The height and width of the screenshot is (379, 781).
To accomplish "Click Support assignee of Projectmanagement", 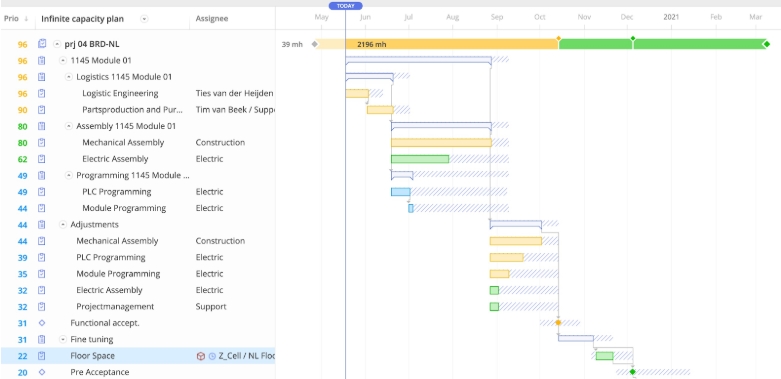I will point(211,307).
